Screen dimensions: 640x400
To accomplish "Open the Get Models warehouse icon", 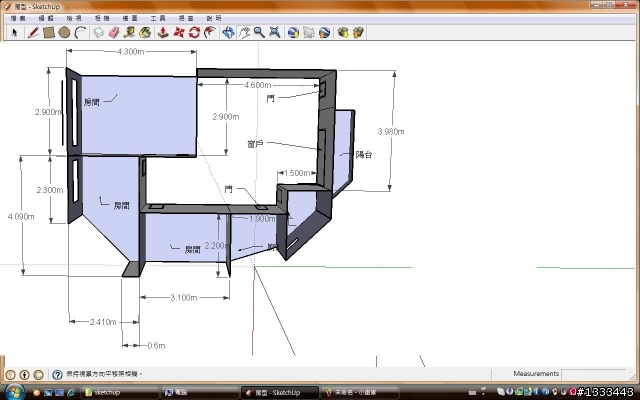I will (x=343, y=32).
